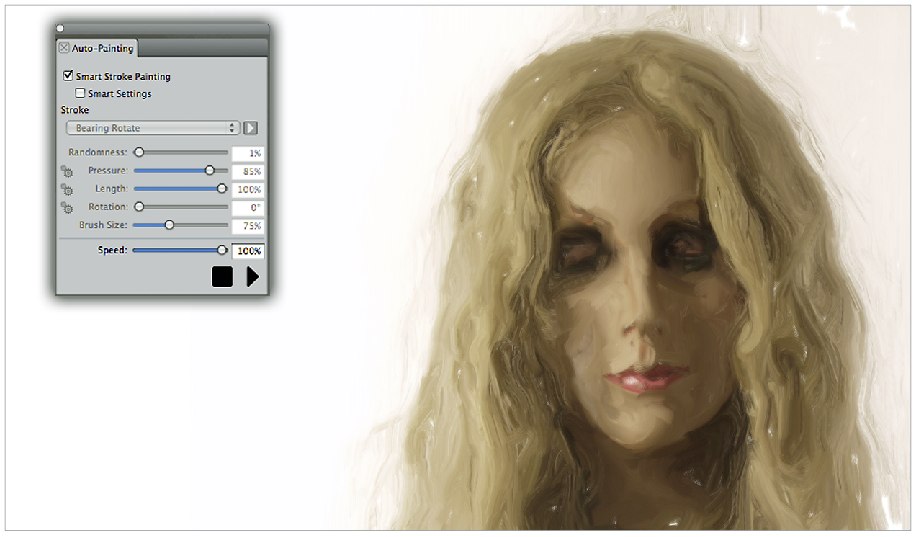Click the Brush Size slider handle

[169, 224]
